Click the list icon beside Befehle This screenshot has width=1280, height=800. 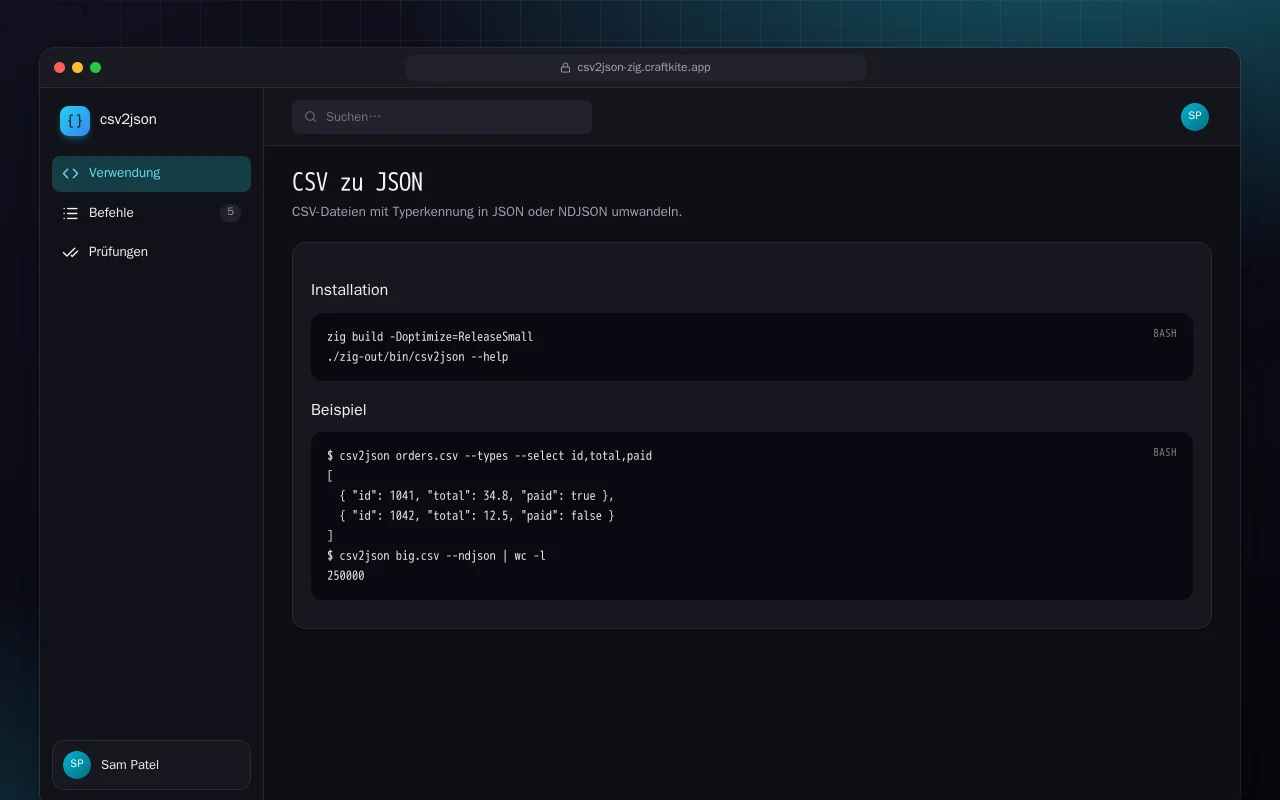coord(70,213)
